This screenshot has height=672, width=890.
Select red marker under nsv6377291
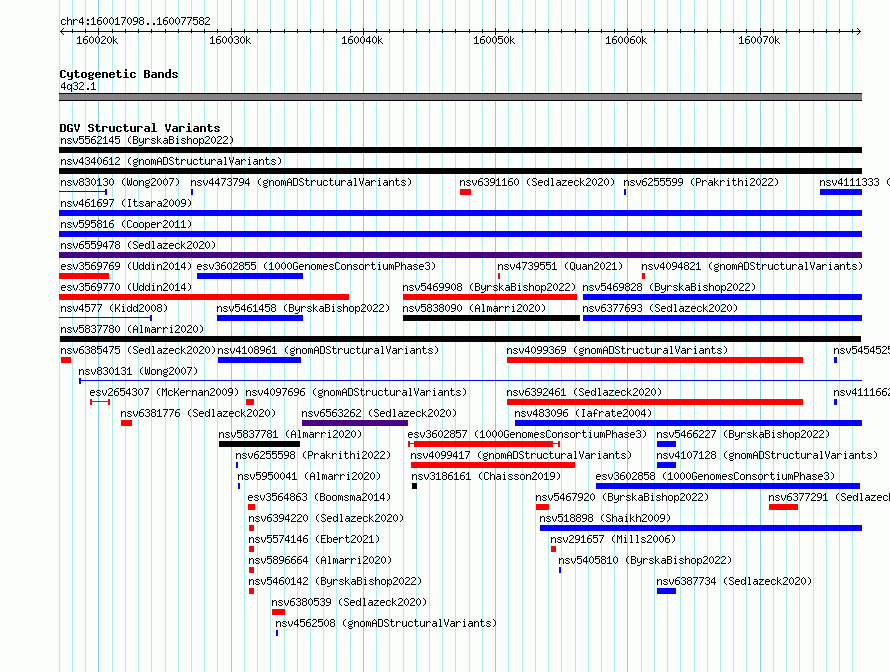click(783, 507)
